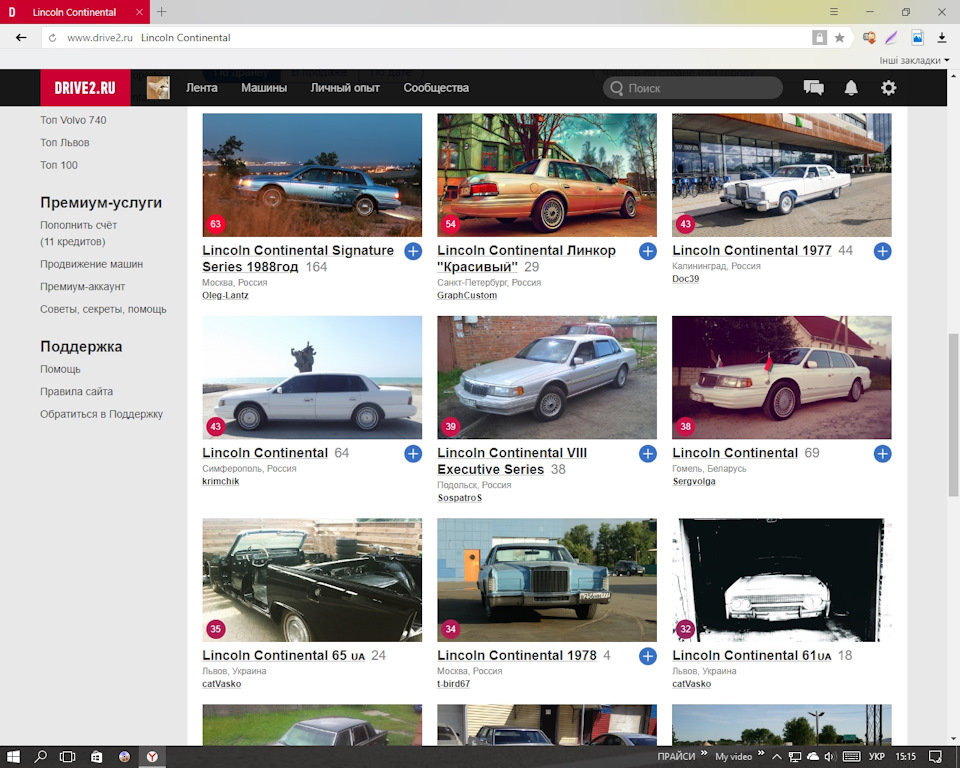Click the DRIVE2.RU logo

pyautogui.click(x=85, y=88)
